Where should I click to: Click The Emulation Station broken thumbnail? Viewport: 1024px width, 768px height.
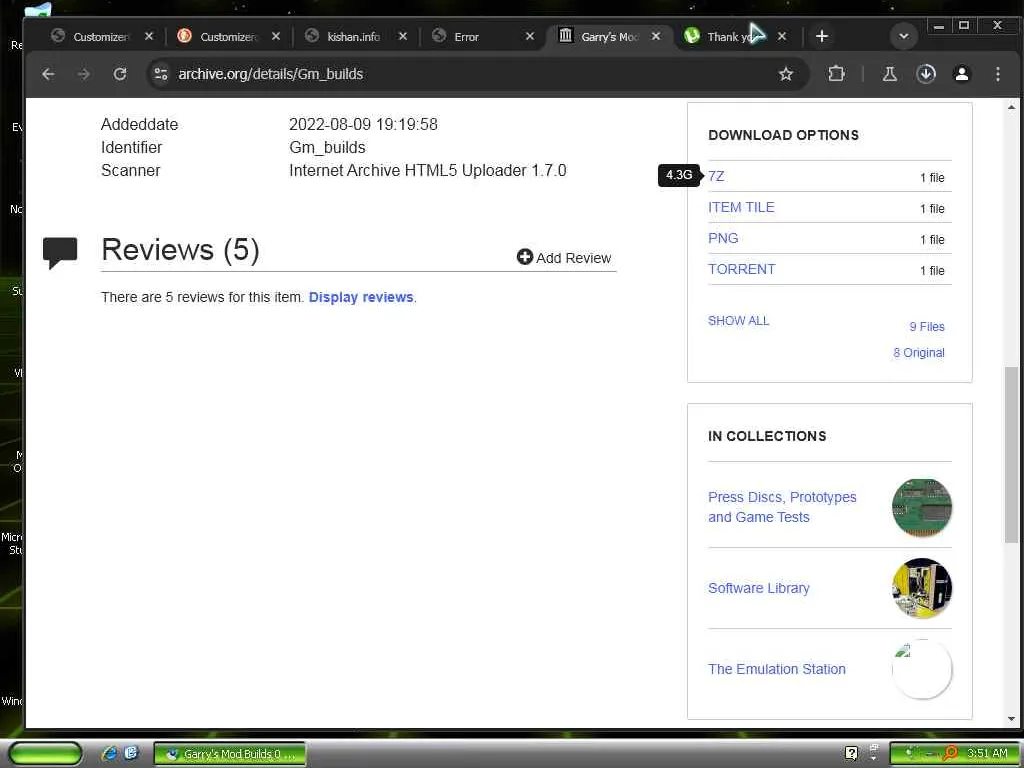tap(921, 669)
